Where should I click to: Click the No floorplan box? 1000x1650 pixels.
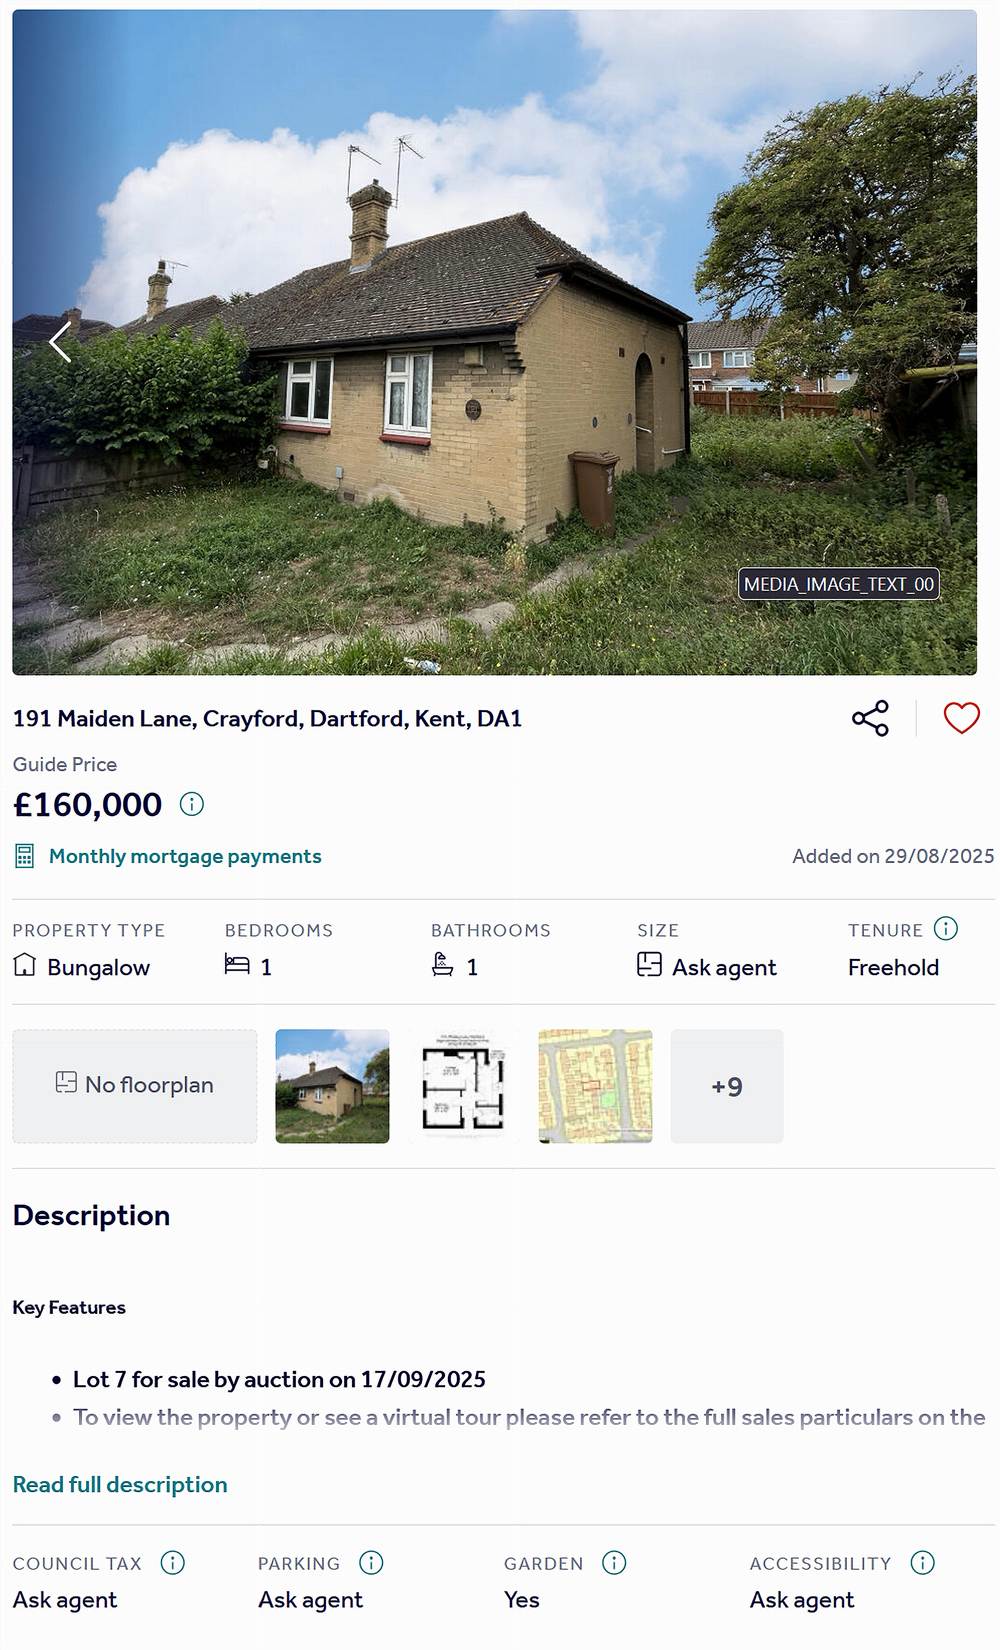(134, 1086)
